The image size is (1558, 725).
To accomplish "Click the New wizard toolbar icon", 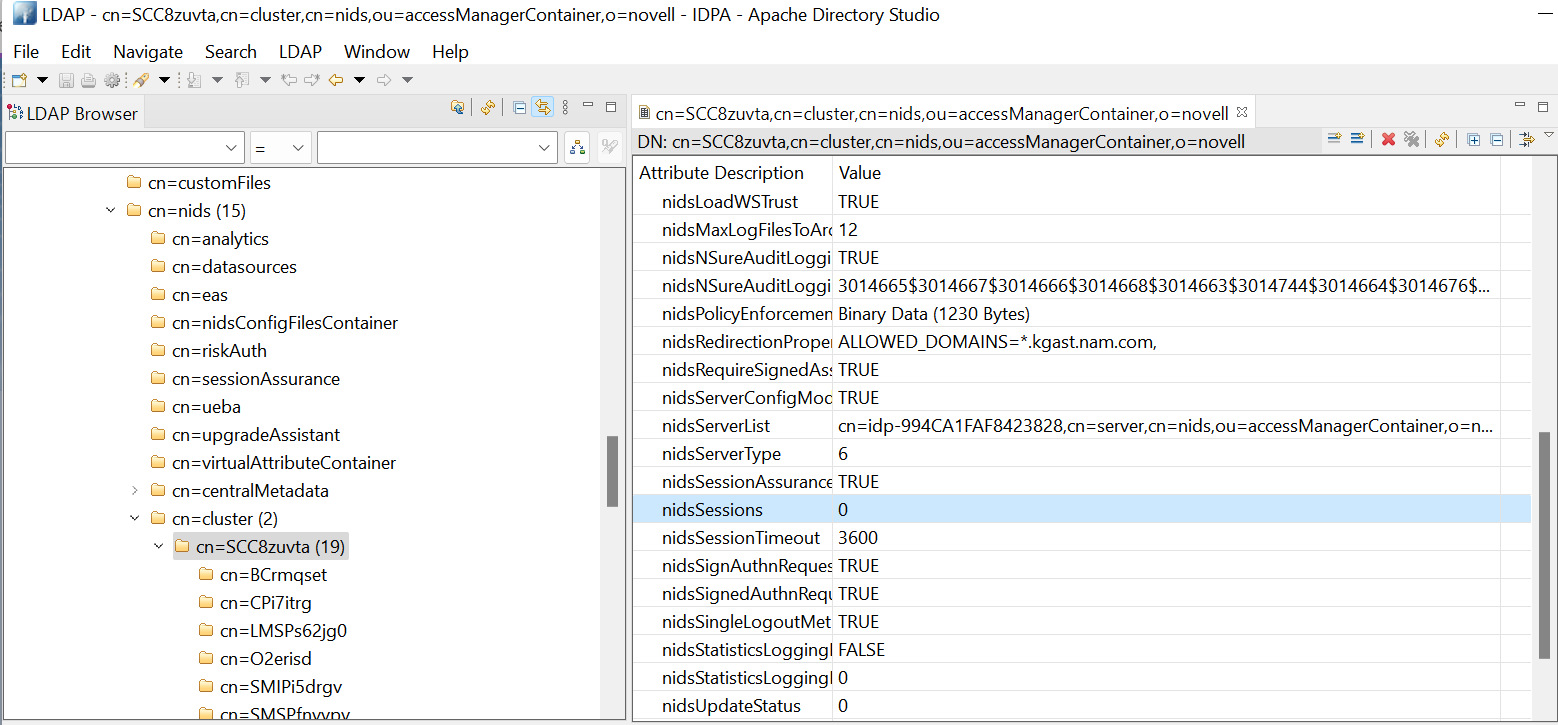I will click(19, 80).
